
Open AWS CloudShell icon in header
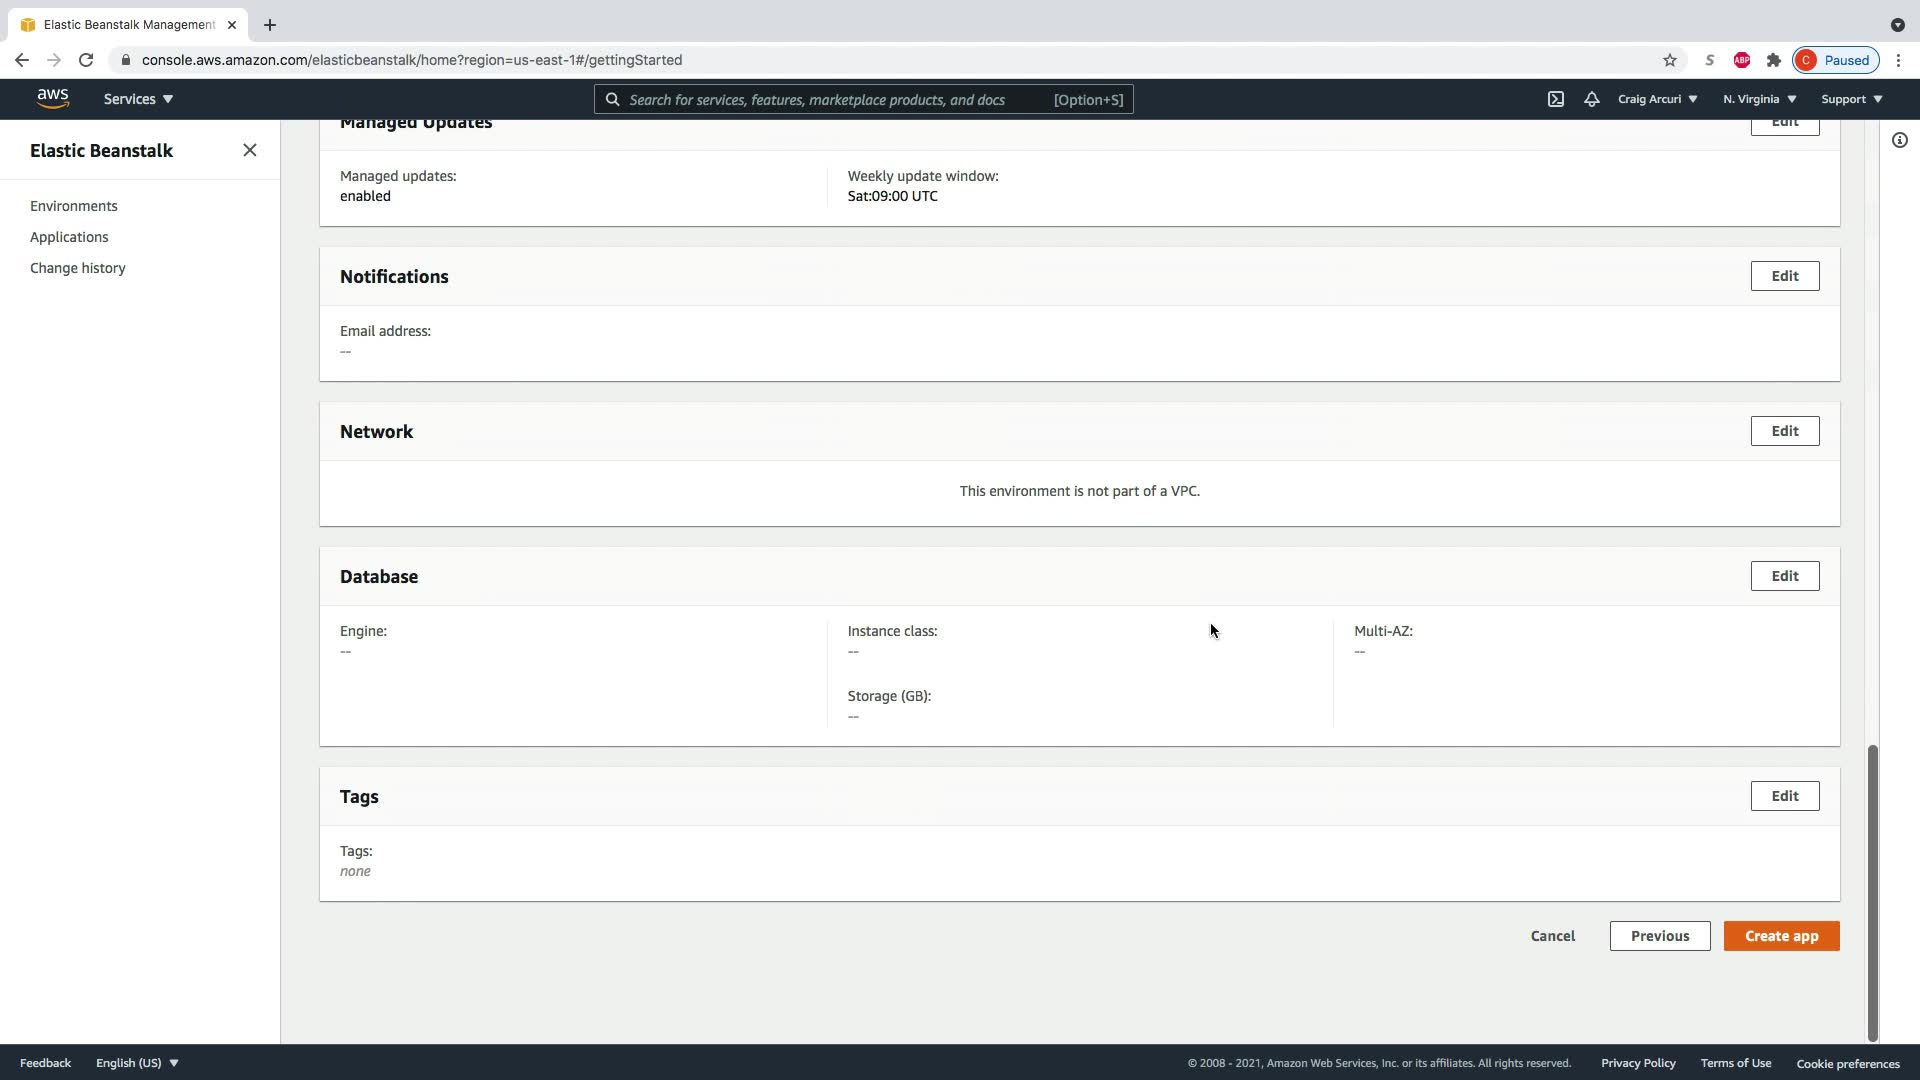[x=1556, y=99]
